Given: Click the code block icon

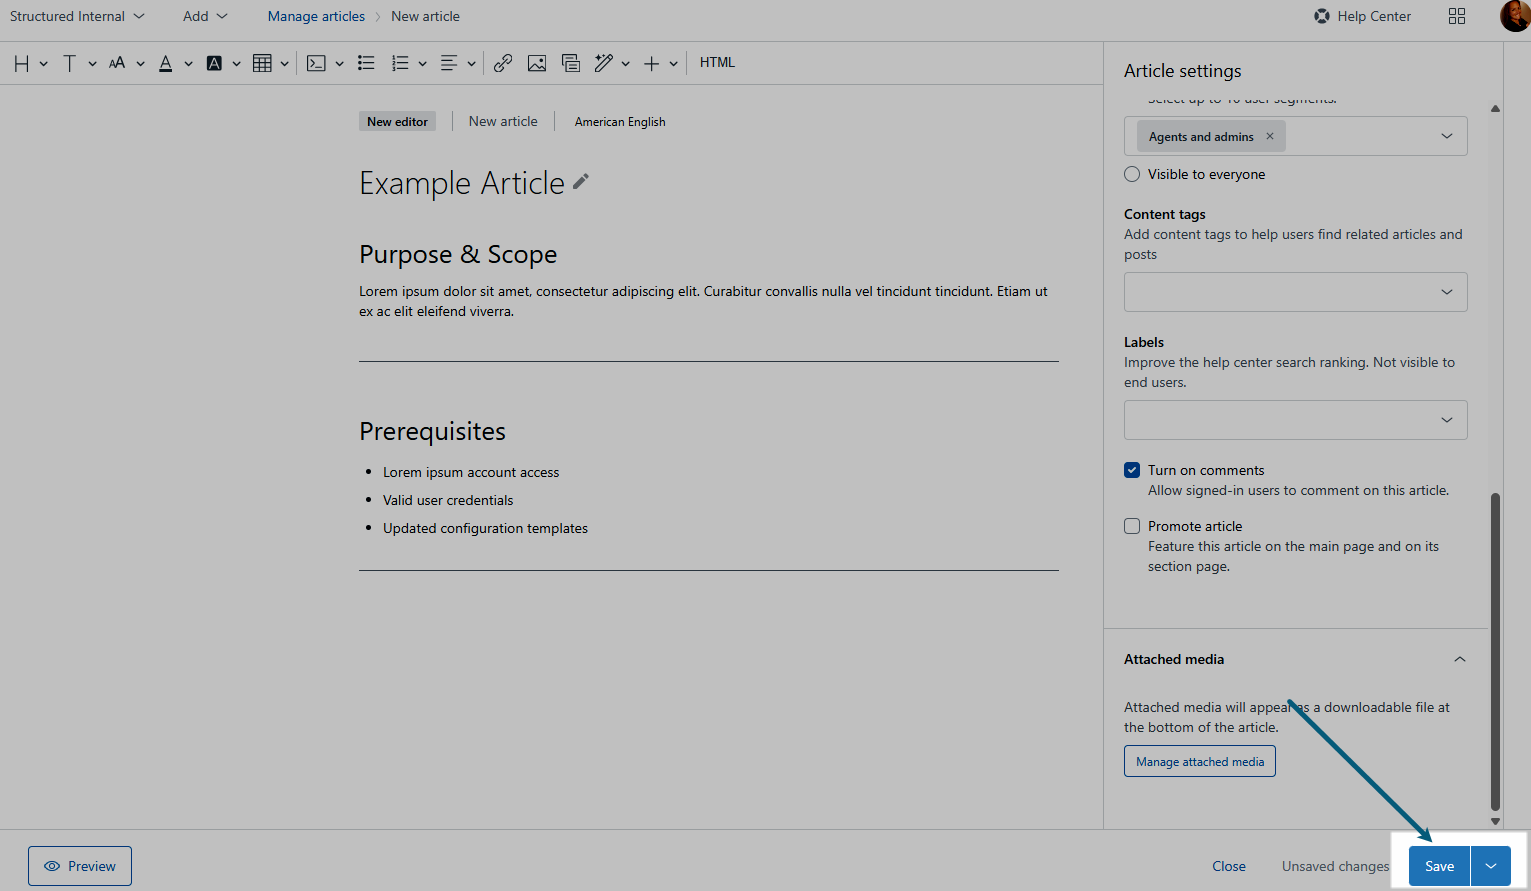Looking at the screenshot, I should click(316, 63).
